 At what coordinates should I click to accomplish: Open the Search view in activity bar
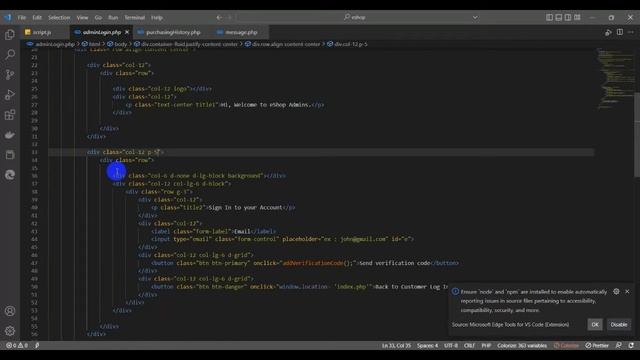coord(10,54)
